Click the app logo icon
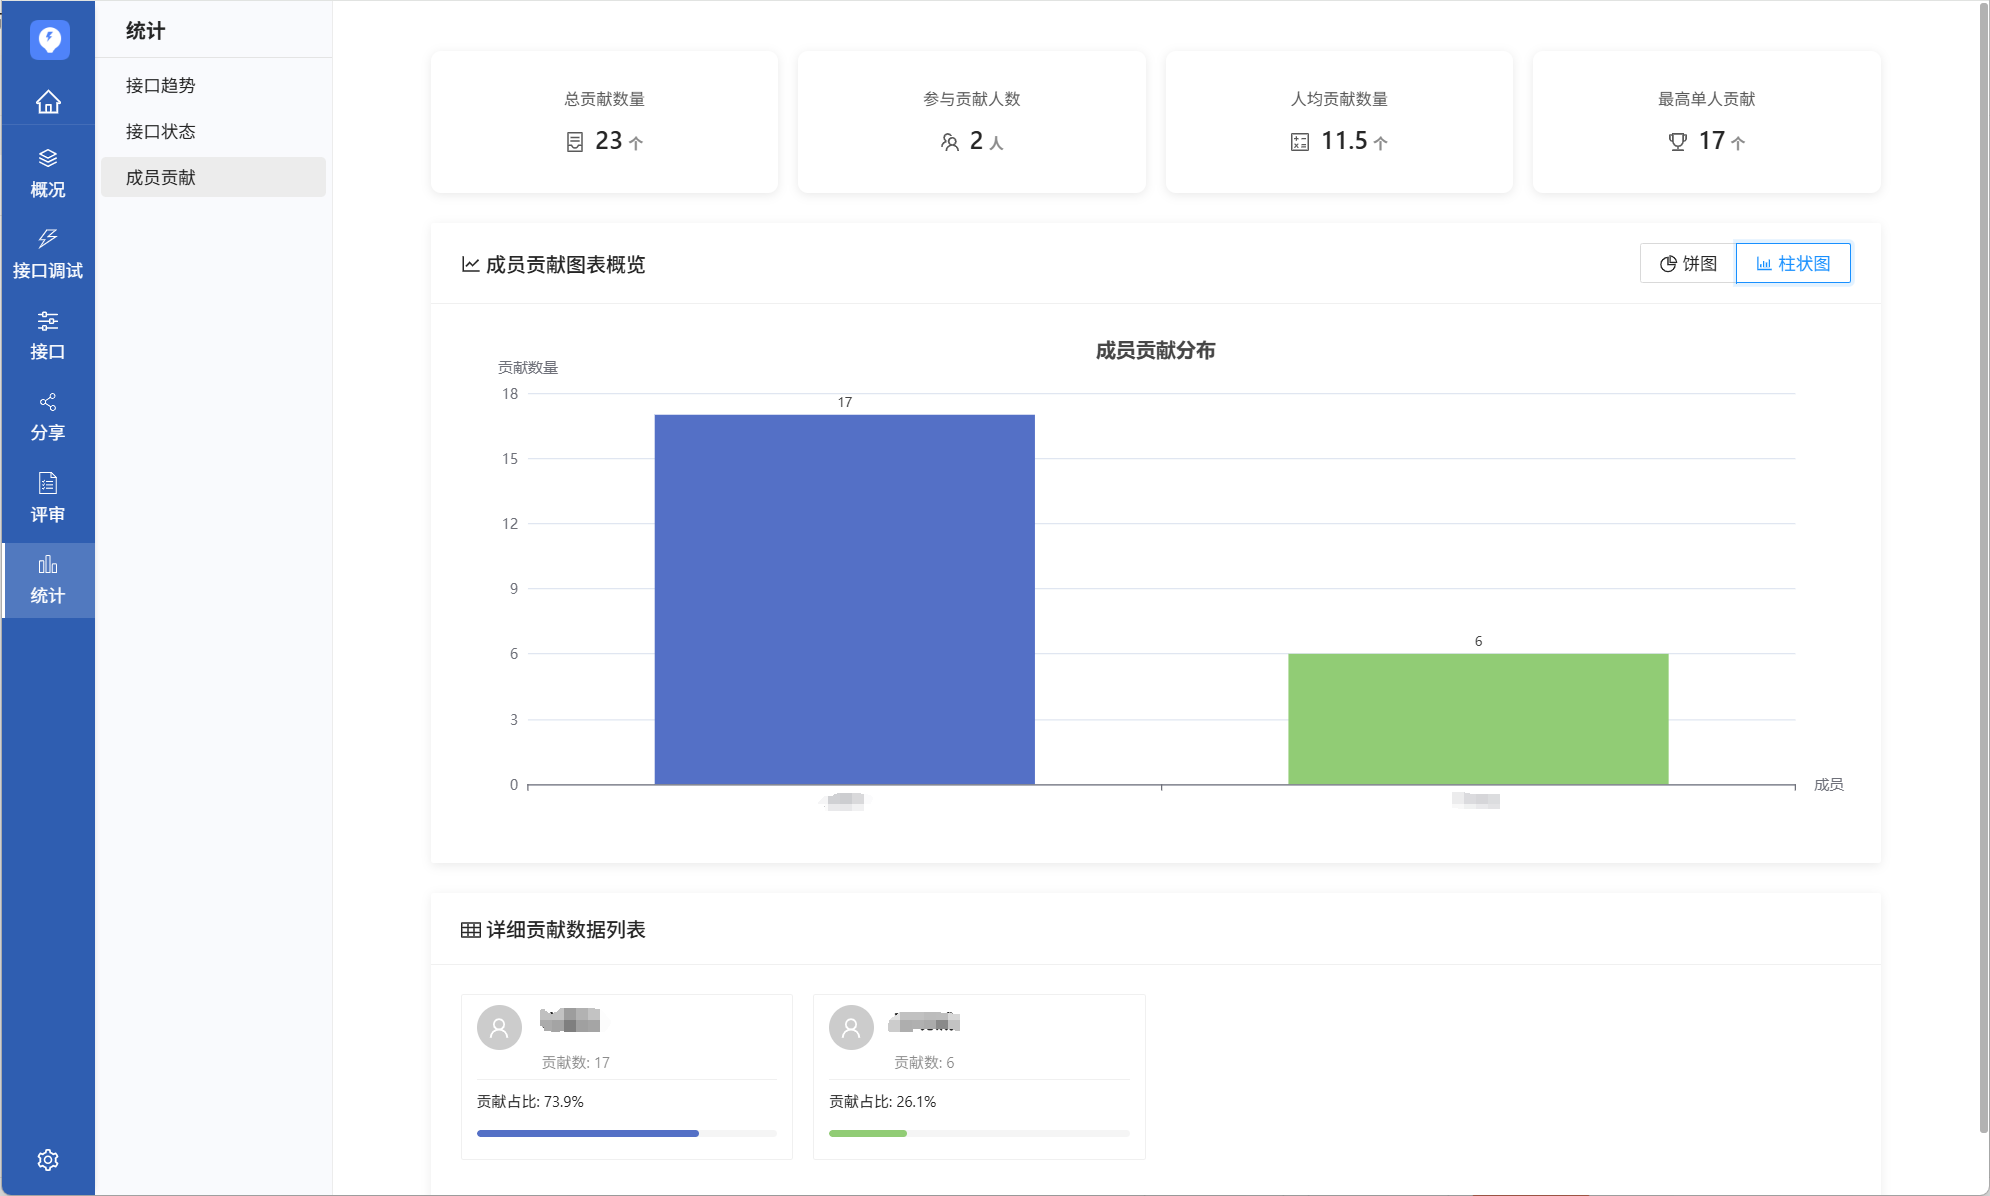 49,40
